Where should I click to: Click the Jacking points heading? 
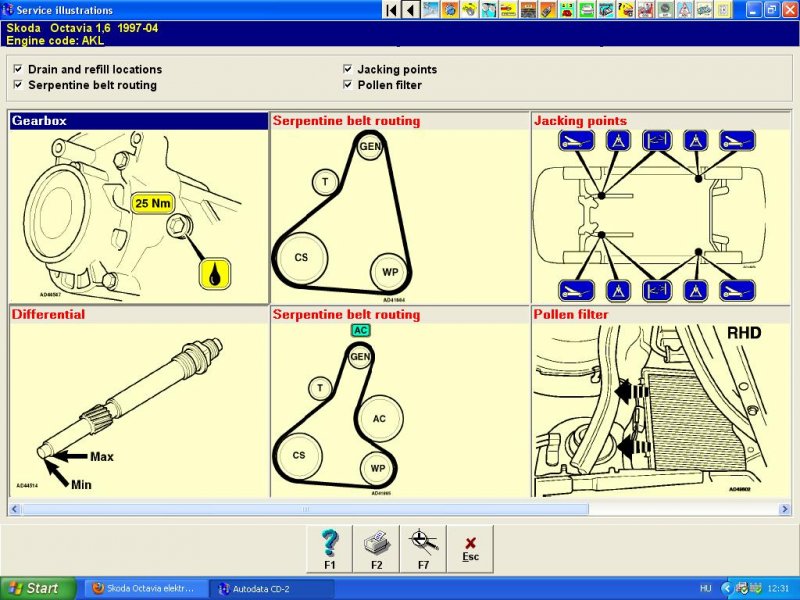580,121
